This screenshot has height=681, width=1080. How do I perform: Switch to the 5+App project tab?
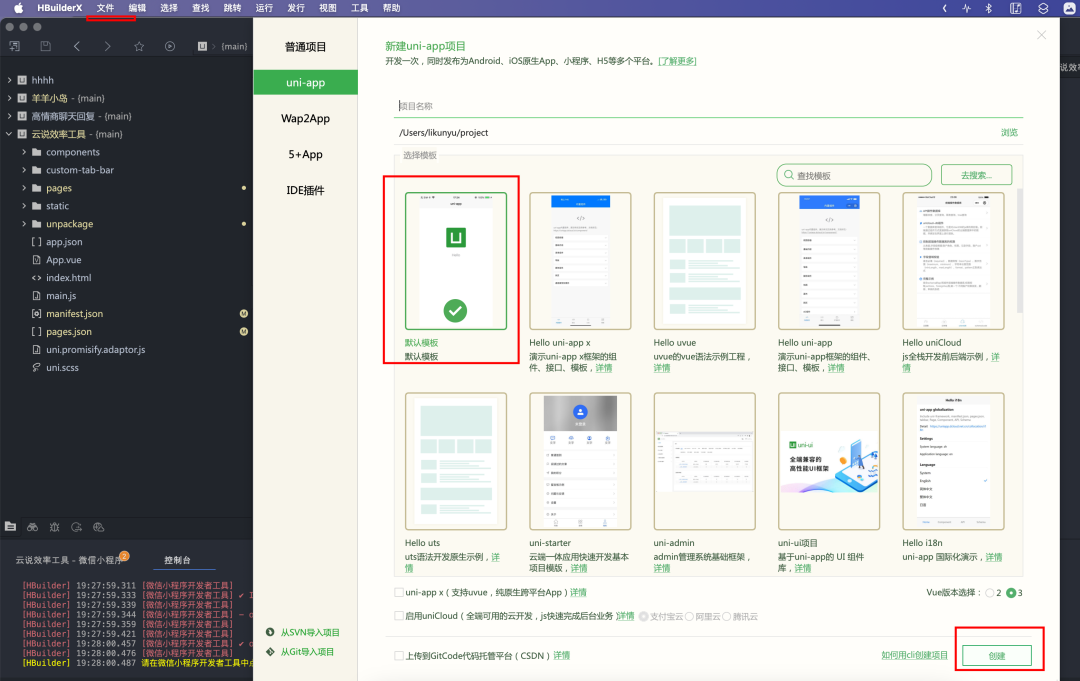point(305,154)
